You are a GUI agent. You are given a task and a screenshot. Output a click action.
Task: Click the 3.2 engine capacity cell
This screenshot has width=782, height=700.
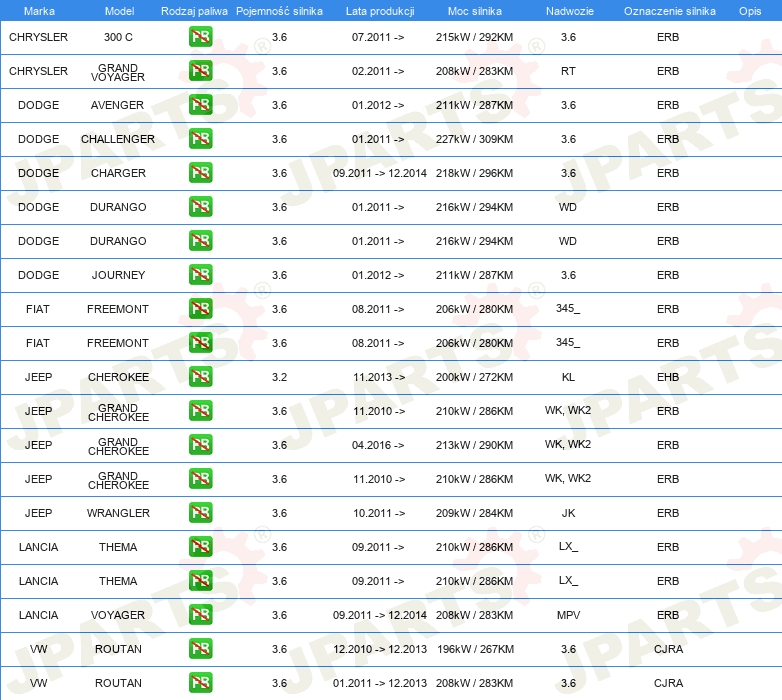(279, 377)
